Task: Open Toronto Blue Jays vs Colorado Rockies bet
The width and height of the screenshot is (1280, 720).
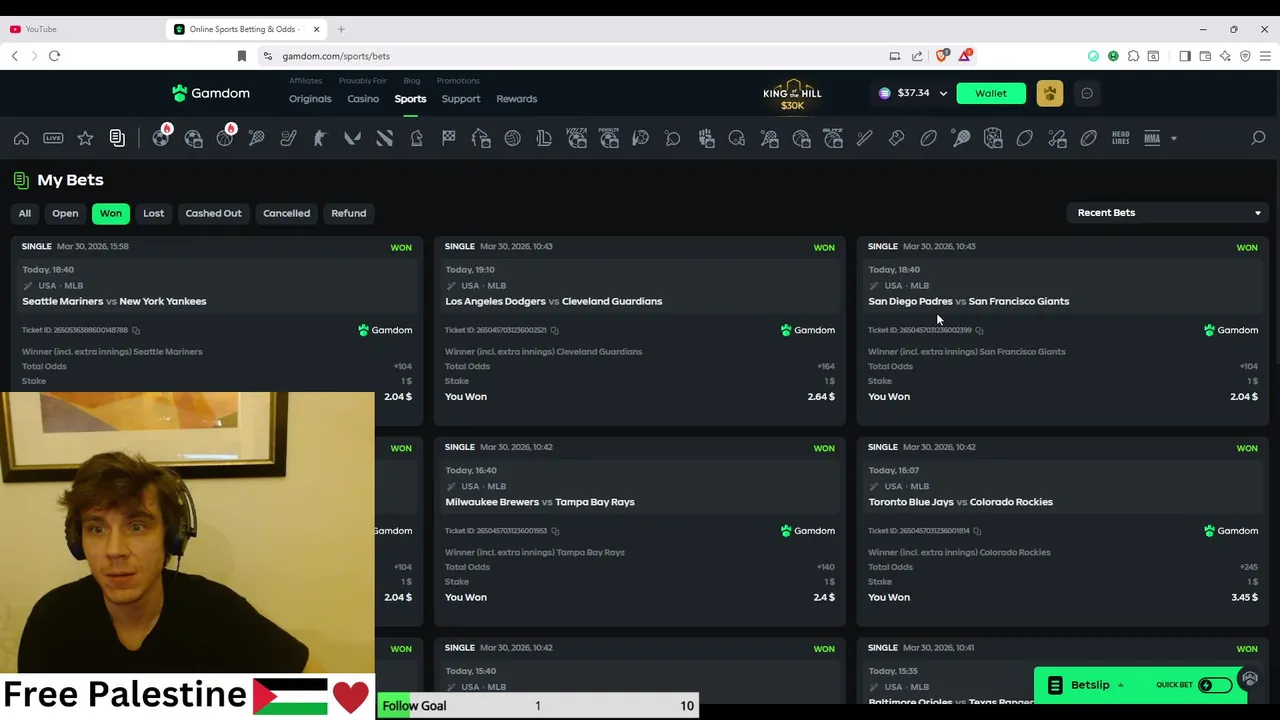Action: coord(961,502)
